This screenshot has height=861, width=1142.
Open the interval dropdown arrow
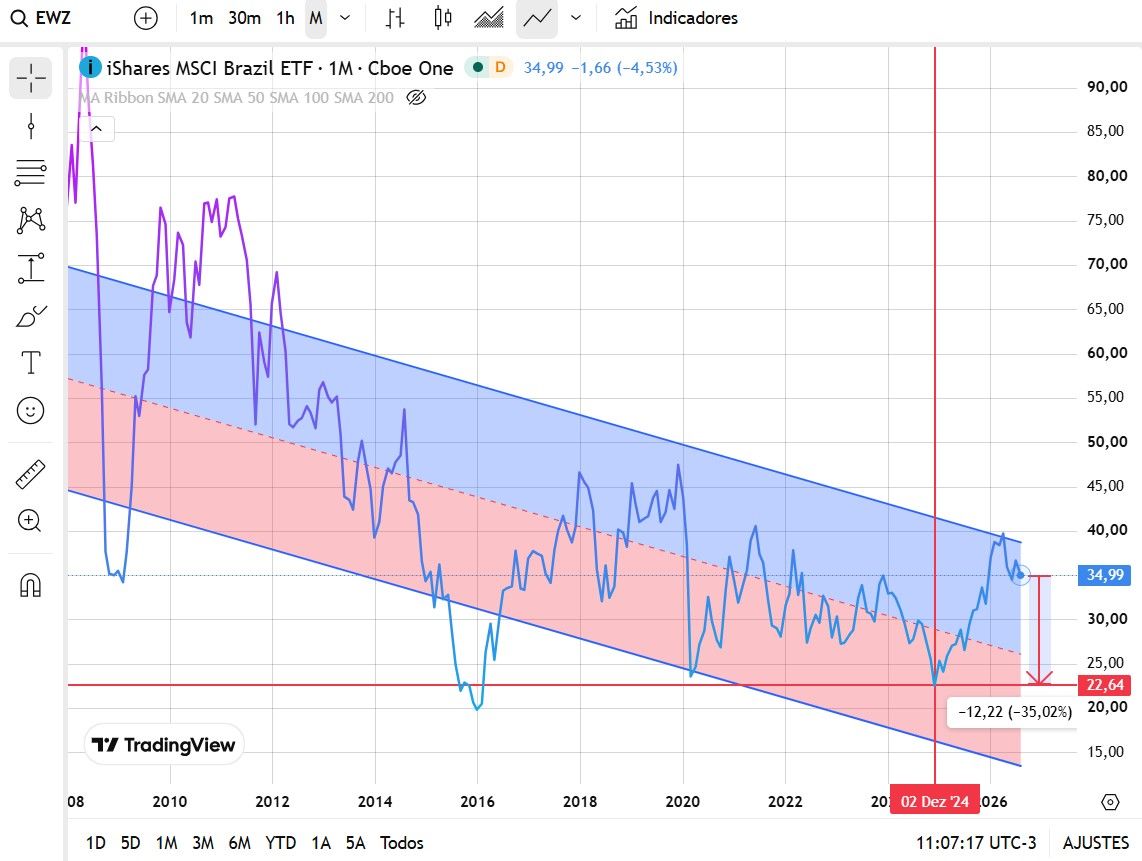(x=345, y=17)
